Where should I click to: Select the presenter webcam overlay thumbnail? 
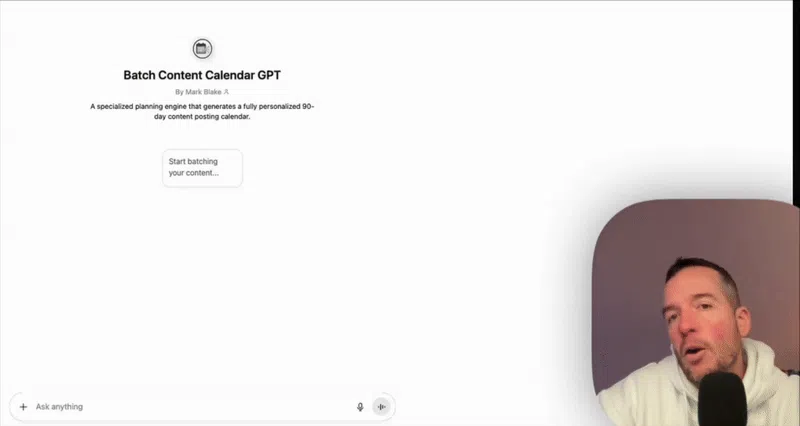coord(696,312)
